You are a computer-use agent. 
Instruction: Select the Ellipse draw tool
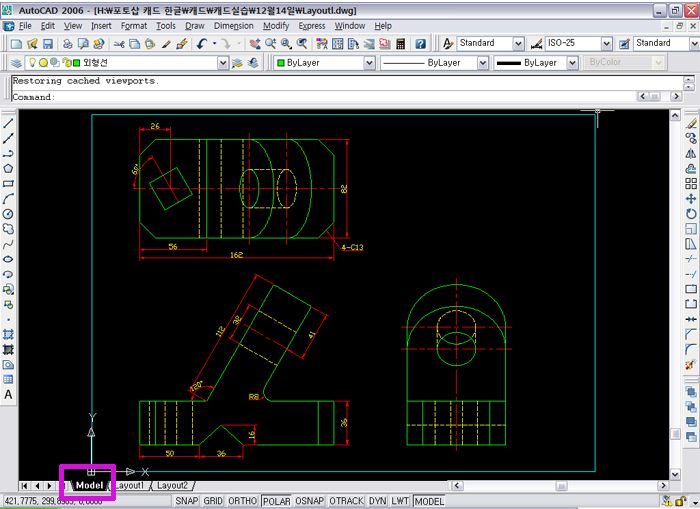tap(8, 259)
